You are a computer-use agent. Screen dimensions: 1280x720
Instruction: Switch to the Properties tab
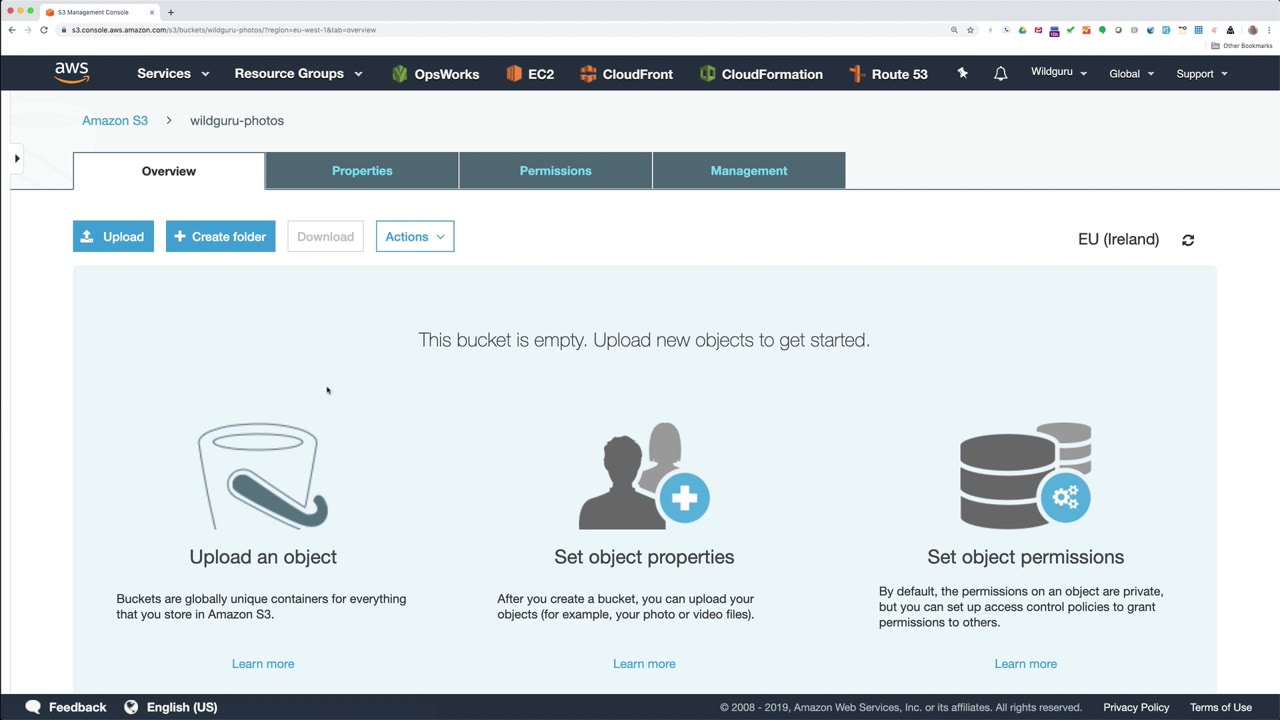pyautogui.click(x=362, y=171)
